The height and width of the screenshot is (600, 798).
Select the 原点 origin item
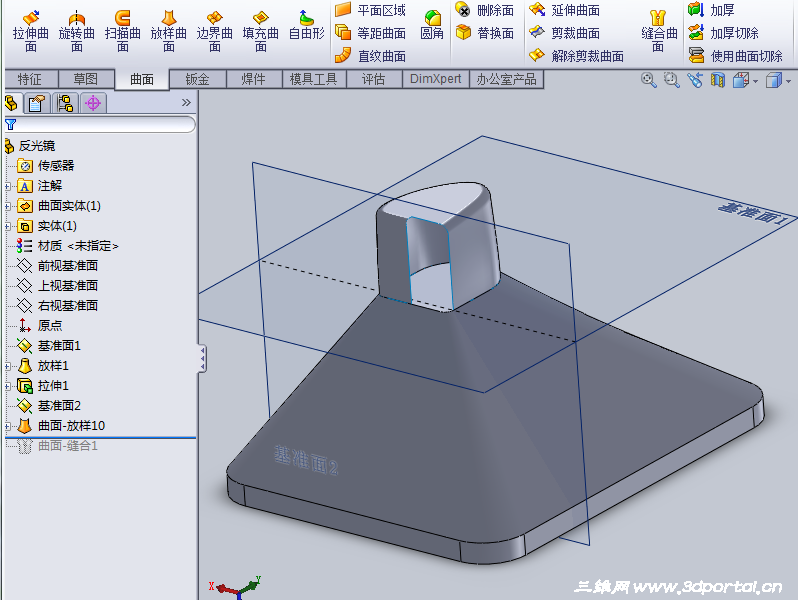(x=40, y=326)
